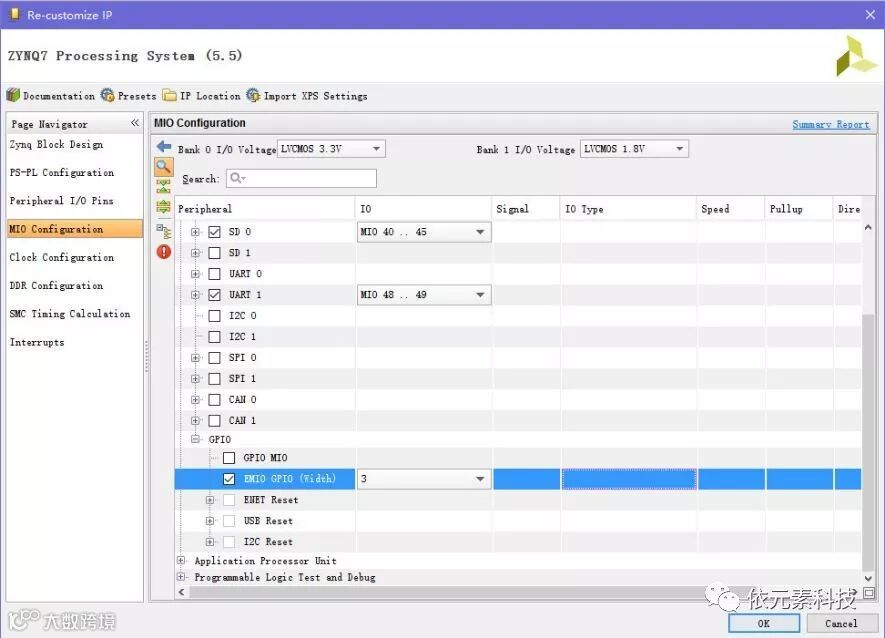Expand the SD 0 tree node
This screenshot has width=885, height=638.
point(195,231)
